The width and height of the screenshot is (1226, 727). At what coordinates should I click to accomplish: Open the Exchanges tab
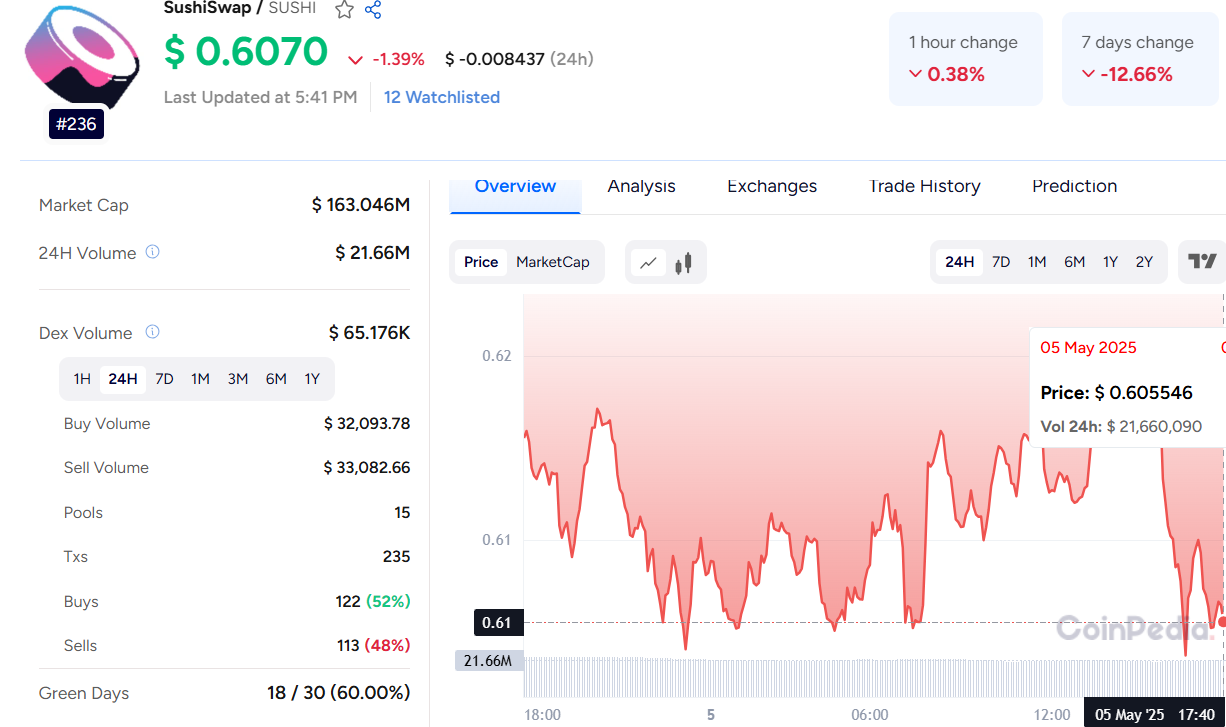771,187
